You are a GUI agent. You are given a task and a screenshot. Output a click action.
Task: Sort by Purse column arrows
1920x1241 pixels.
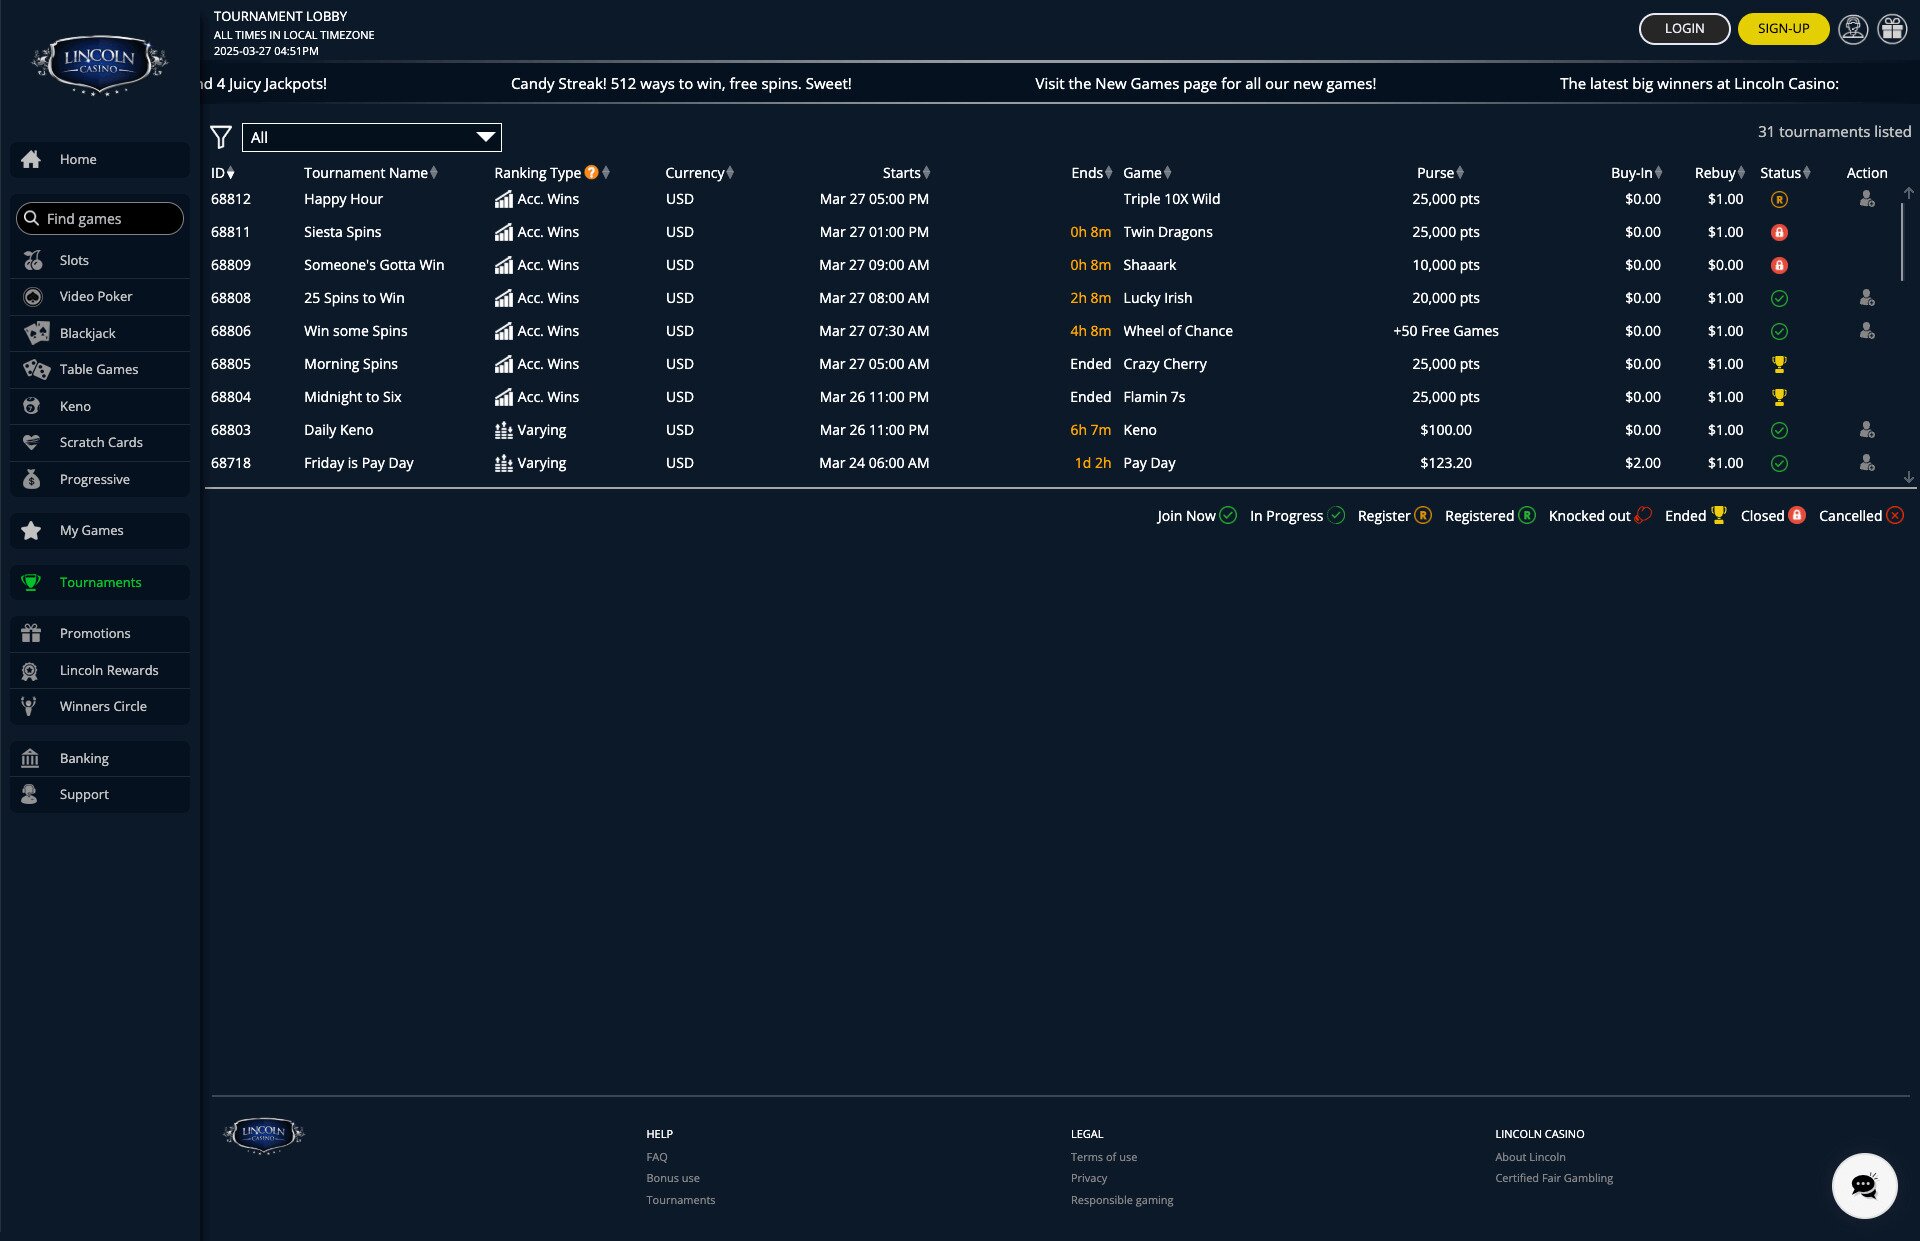point(1460,173)
